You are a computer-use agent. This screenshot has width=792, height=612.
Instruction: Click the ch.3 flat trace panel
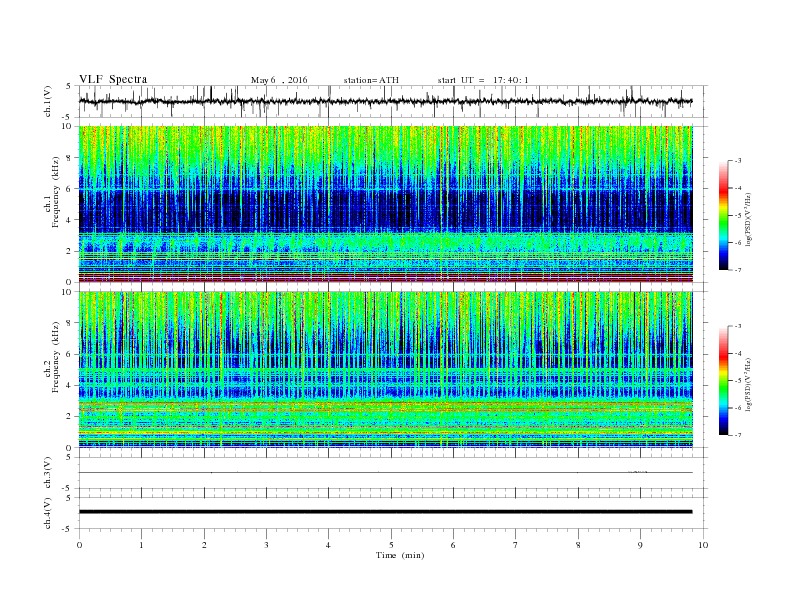(x=393, y=473)
